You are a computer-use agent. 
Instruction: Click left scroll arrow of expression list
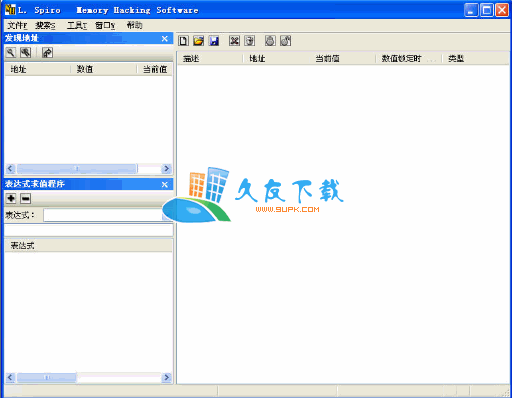point(10,378)
